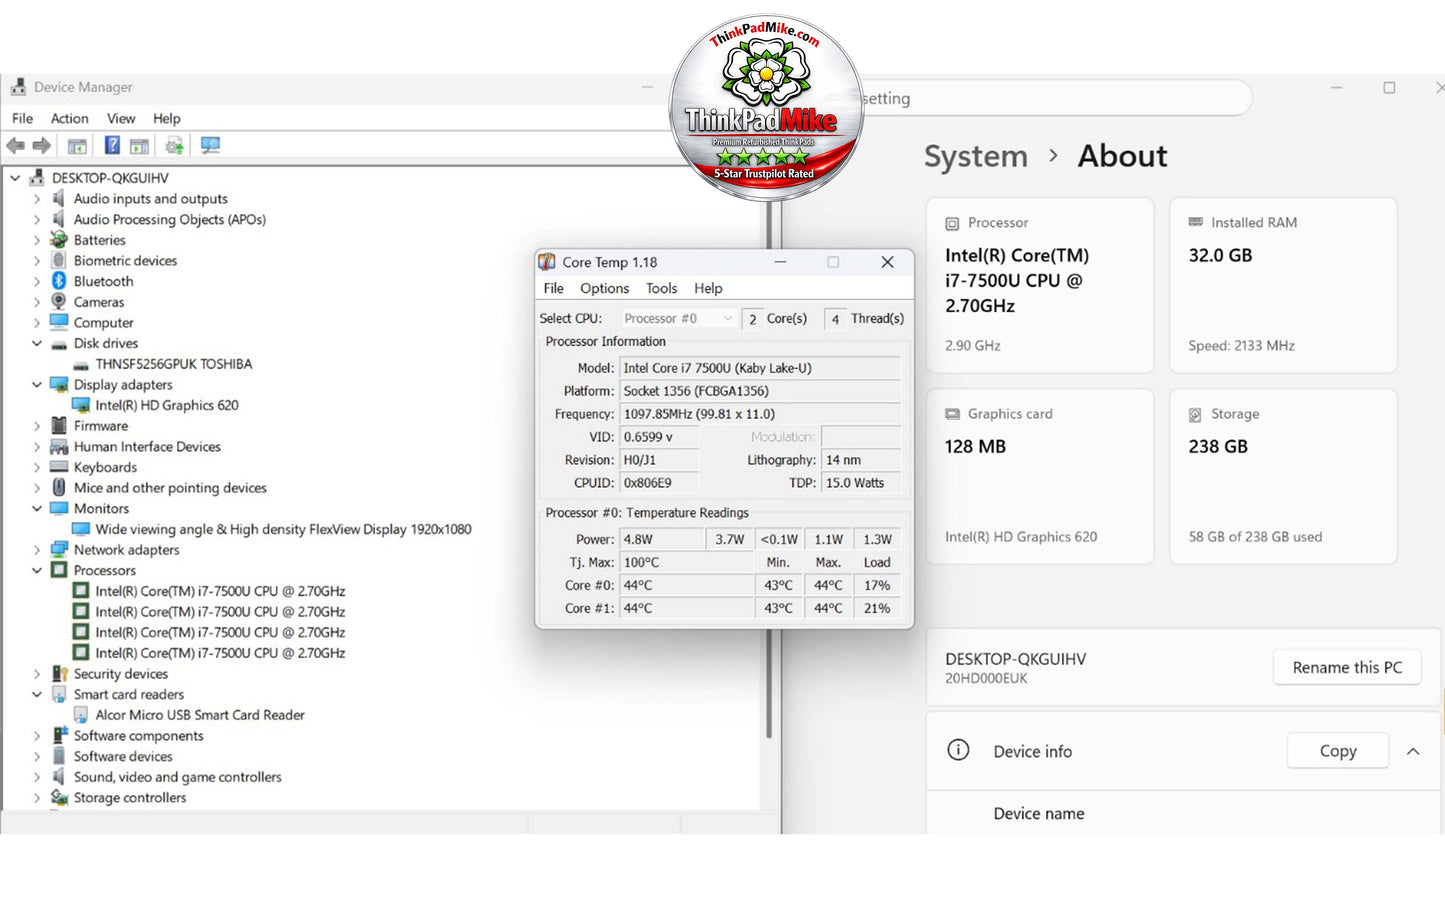The image size is (1445, 908).
Task: Open Device Manager's Action menu
Action: click(x=70, y=118)
